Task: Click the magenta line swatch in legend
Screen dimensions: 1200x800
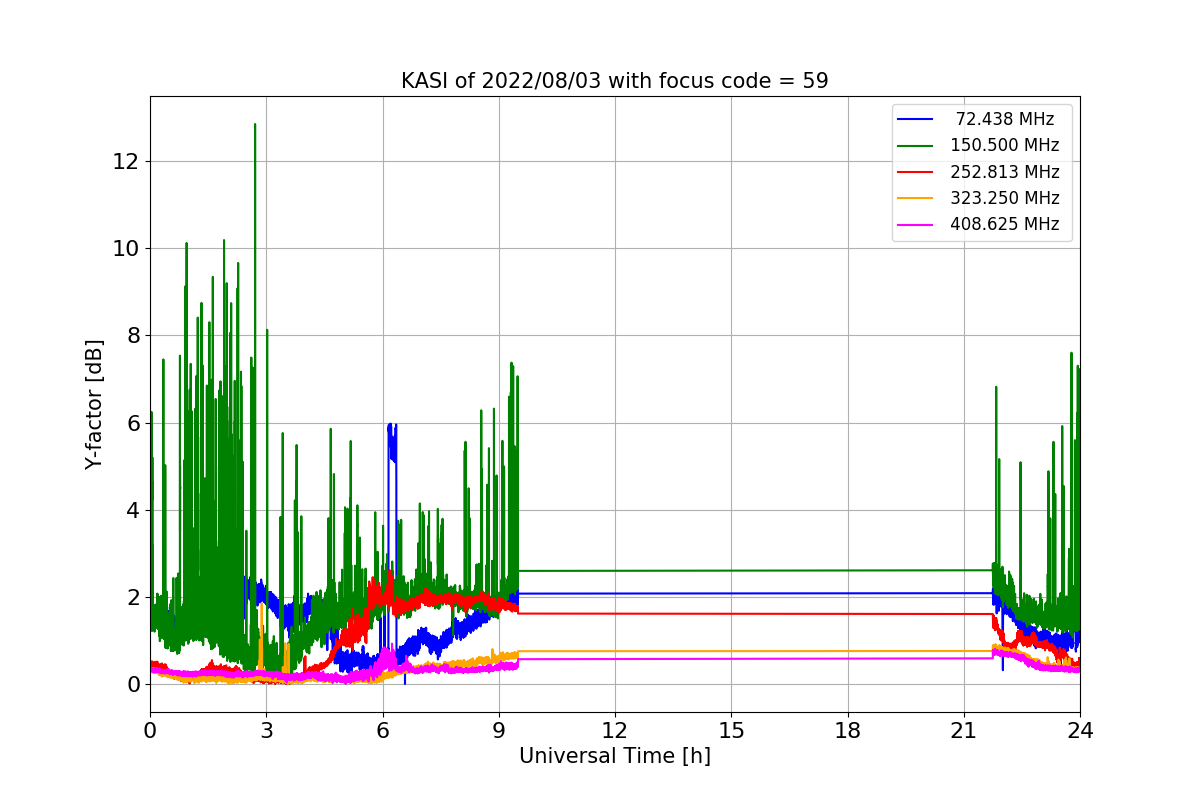Action: pyautogui.click(x=915, y=224)
